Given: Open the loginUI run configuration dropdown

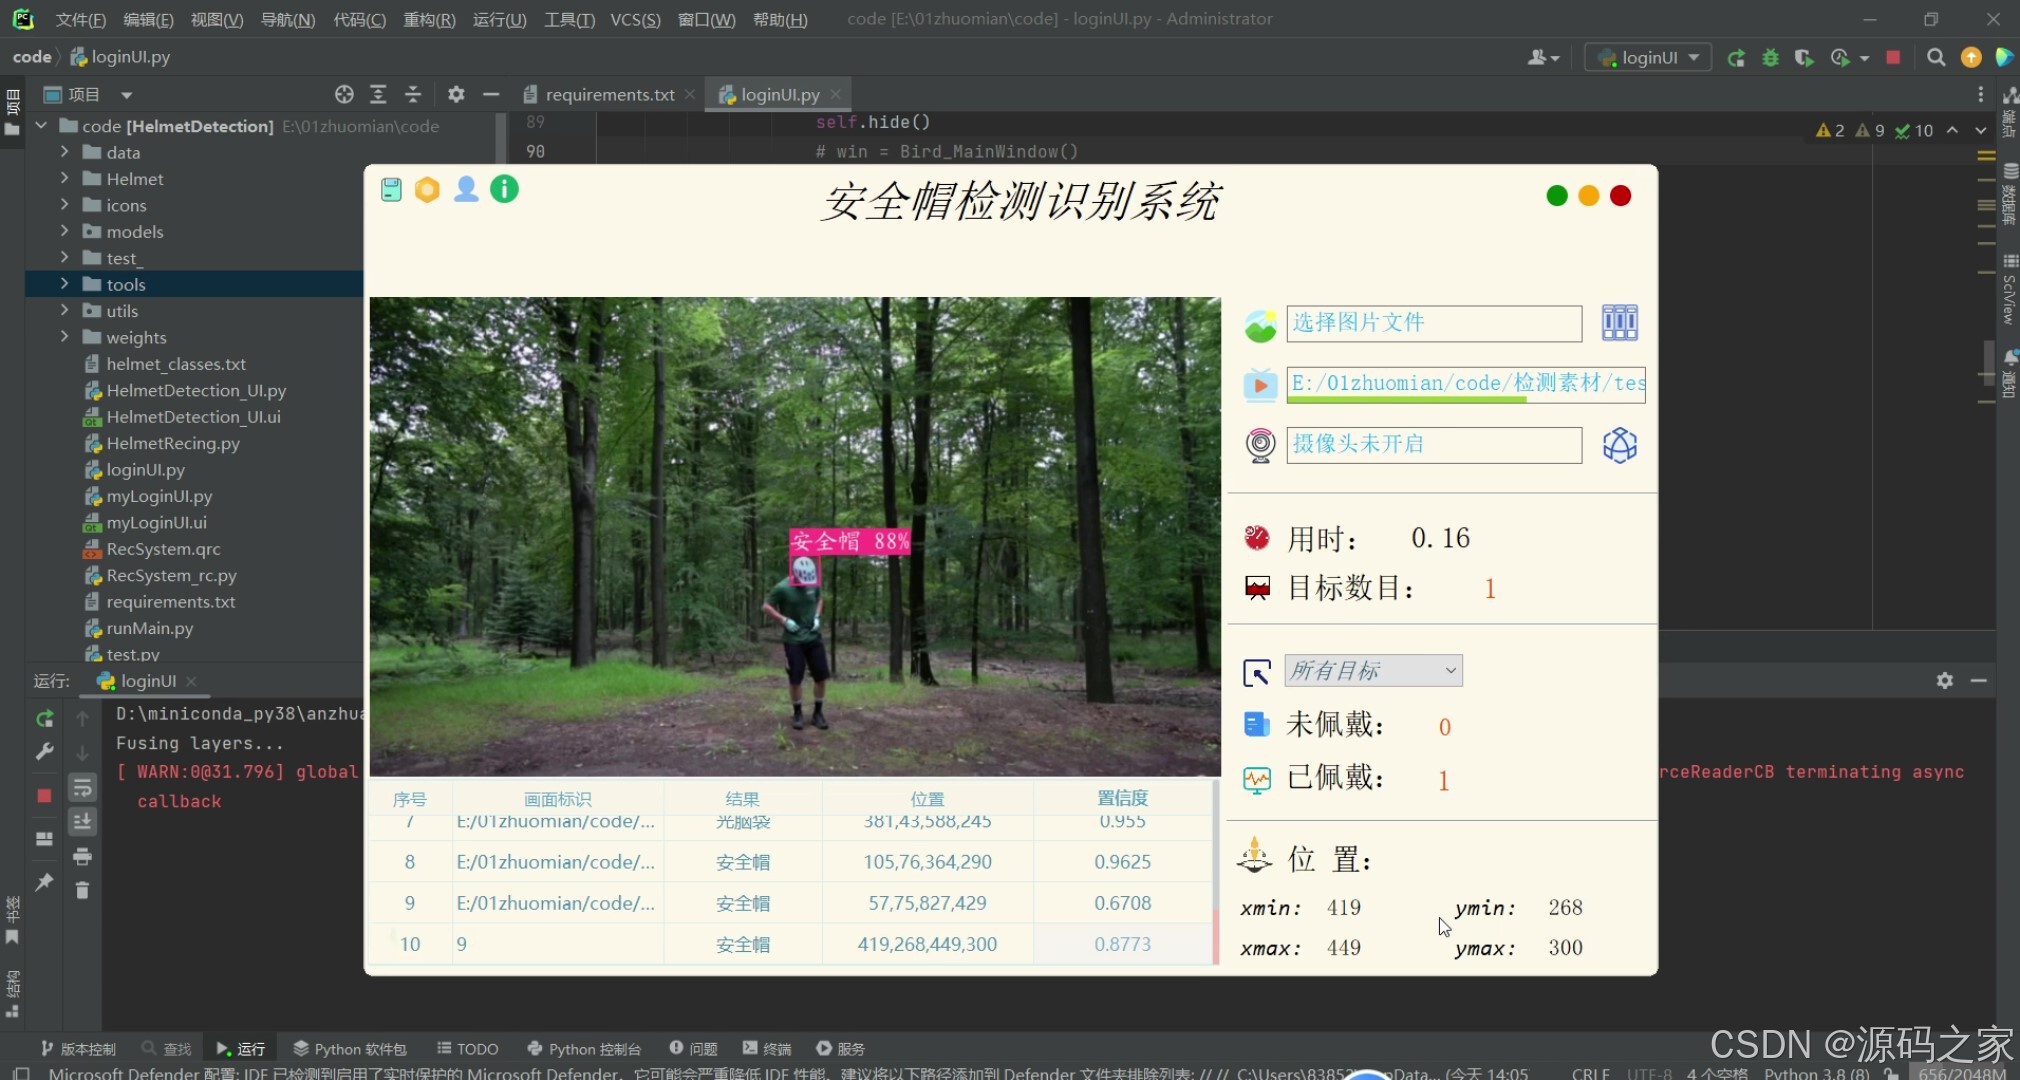Looking at the screenshot, I should click(x=1649, y=58).
